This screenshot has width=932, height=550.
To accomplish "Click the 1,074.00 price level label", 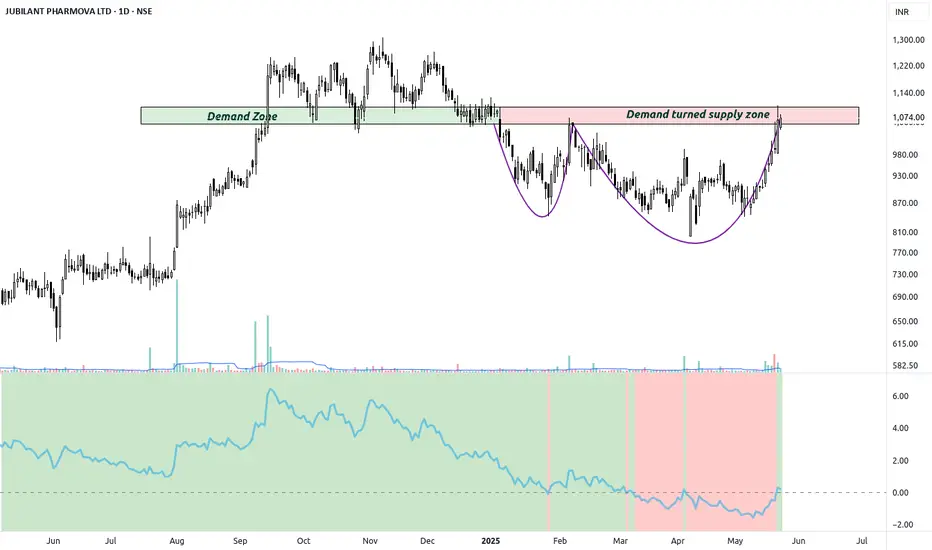I will point(908,117).
